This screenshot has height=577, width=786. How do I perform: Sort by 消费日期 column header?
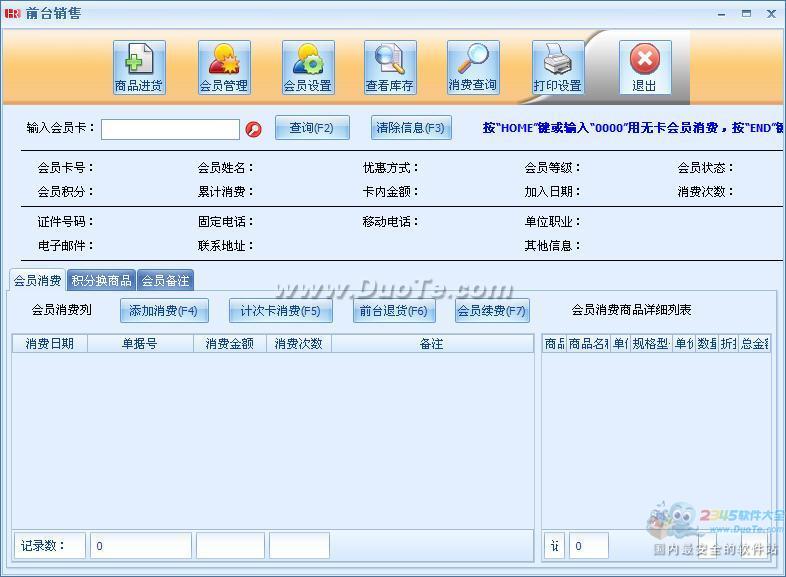pyautogui.click(x=49, y=344)
